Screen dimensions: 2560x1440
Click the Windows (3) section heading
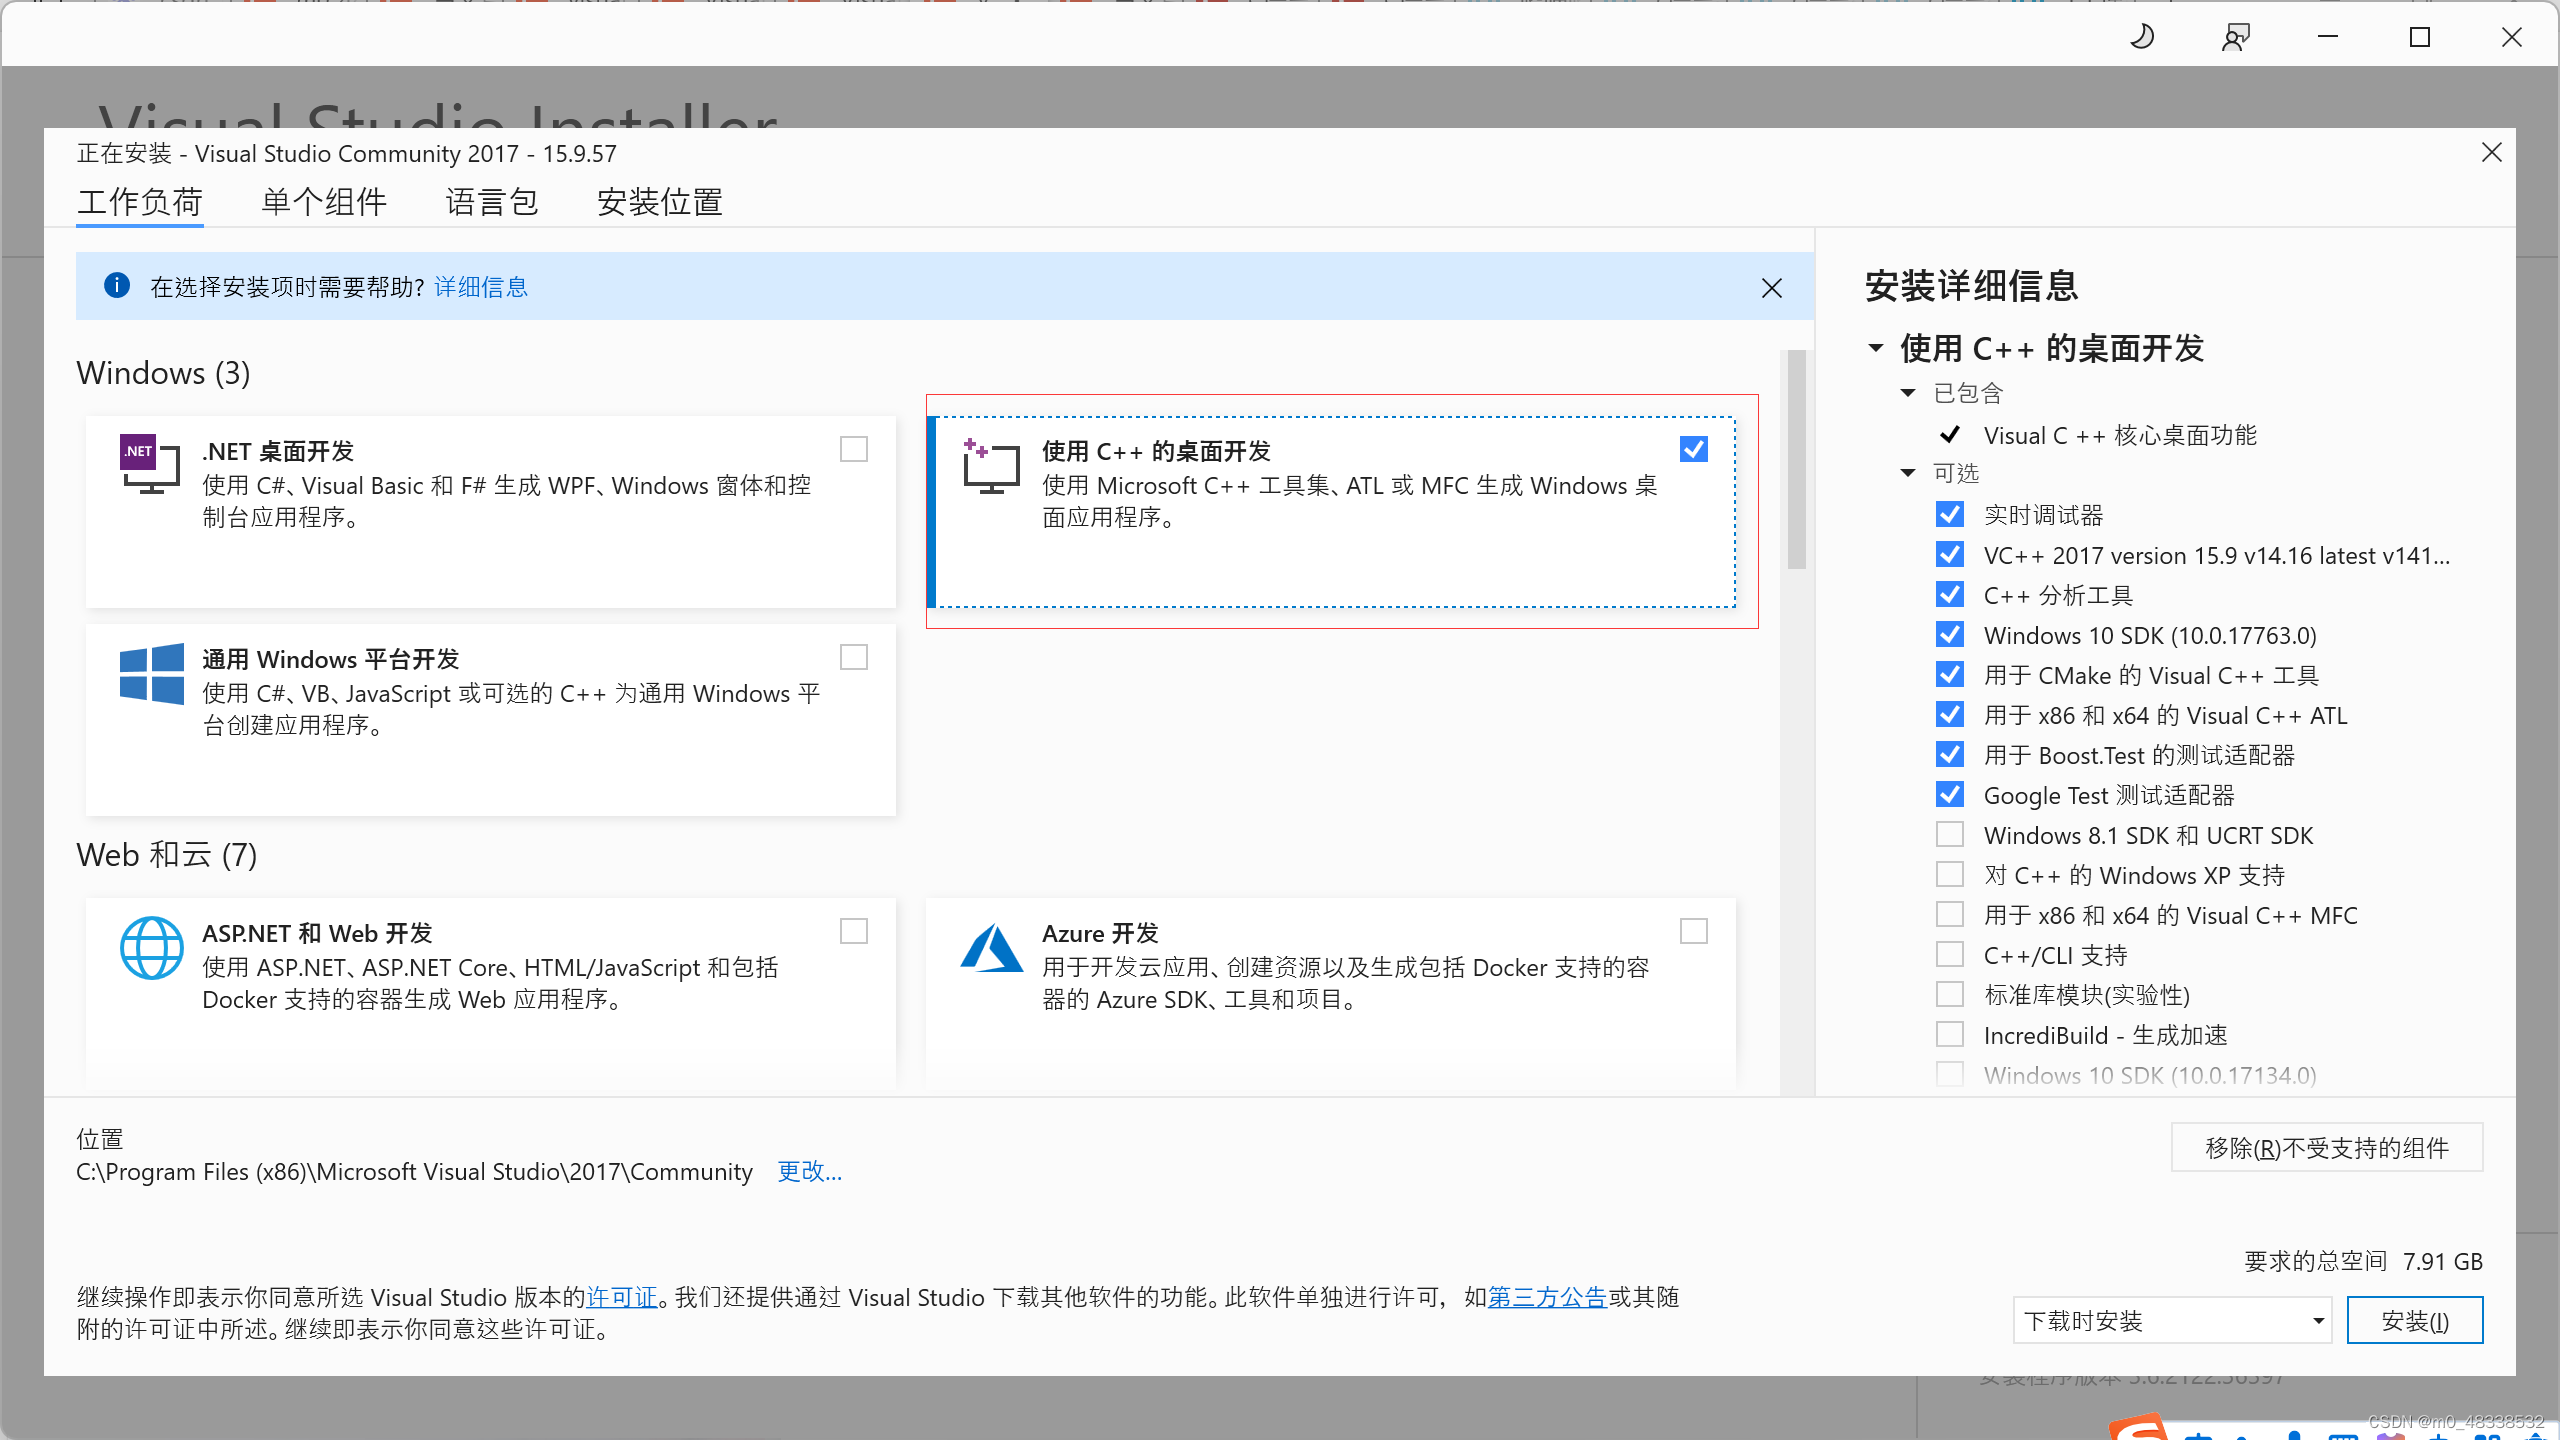tap(163, 373)
